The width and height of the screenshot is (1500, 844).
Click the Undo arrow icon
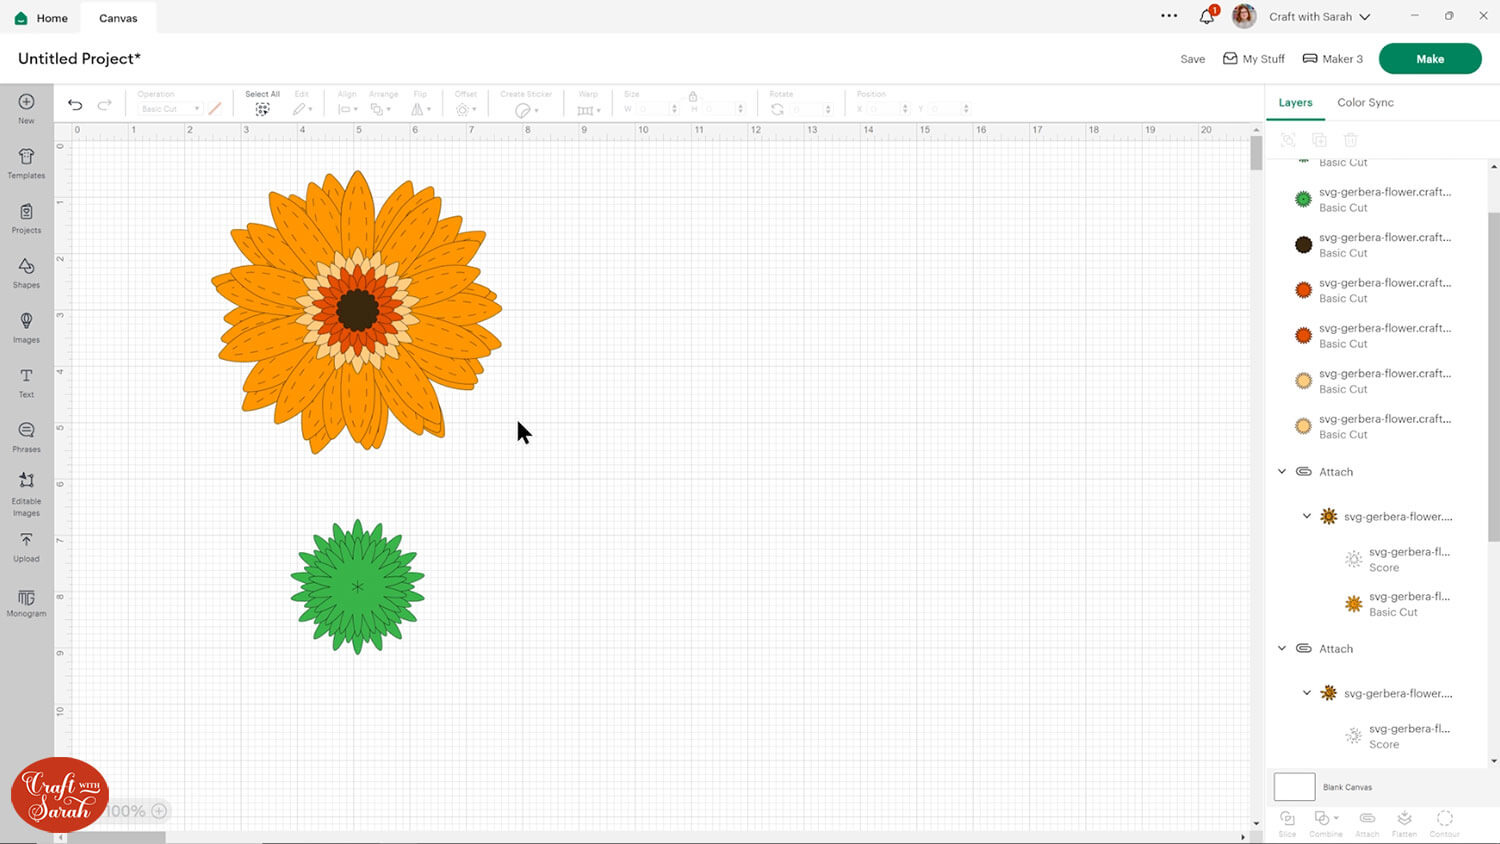(75, 105)
